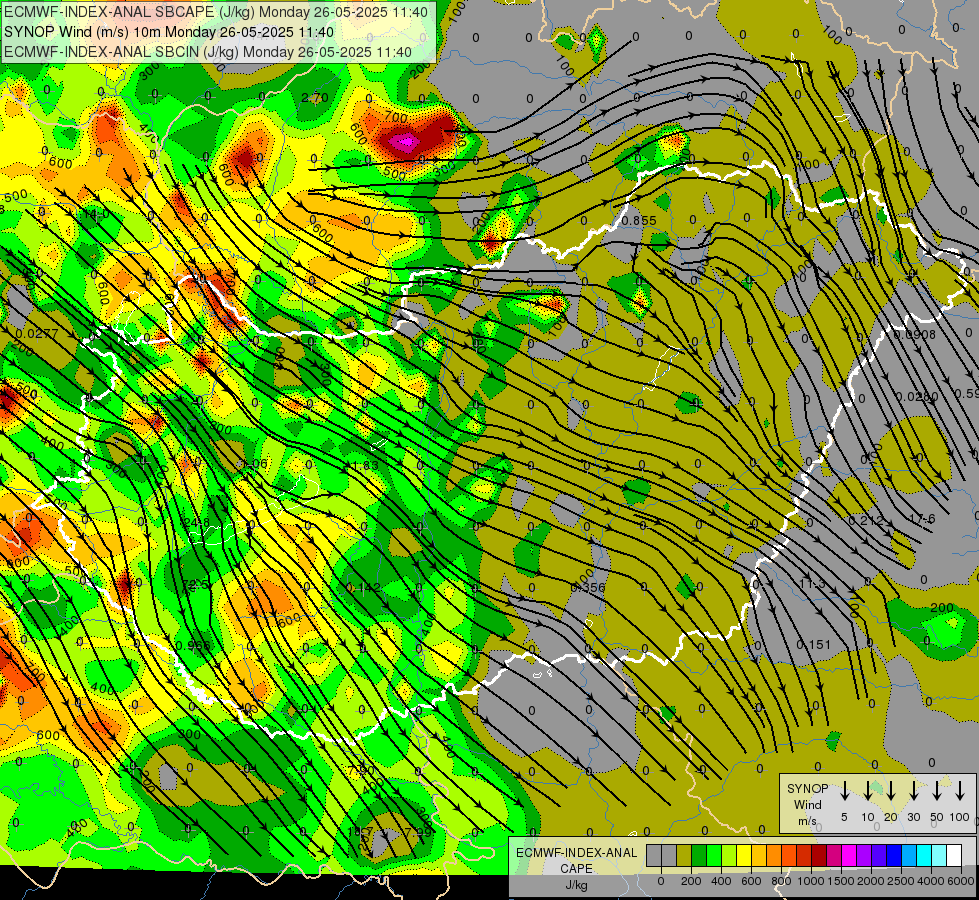Click the 2.70 value on the map
Screen dimensions: 979x900
point(314,98)
